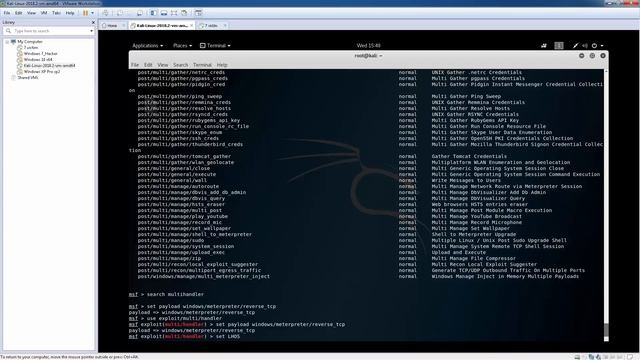Open VMware Tabs menu
The image size is (640, 360).
[56, 13]
